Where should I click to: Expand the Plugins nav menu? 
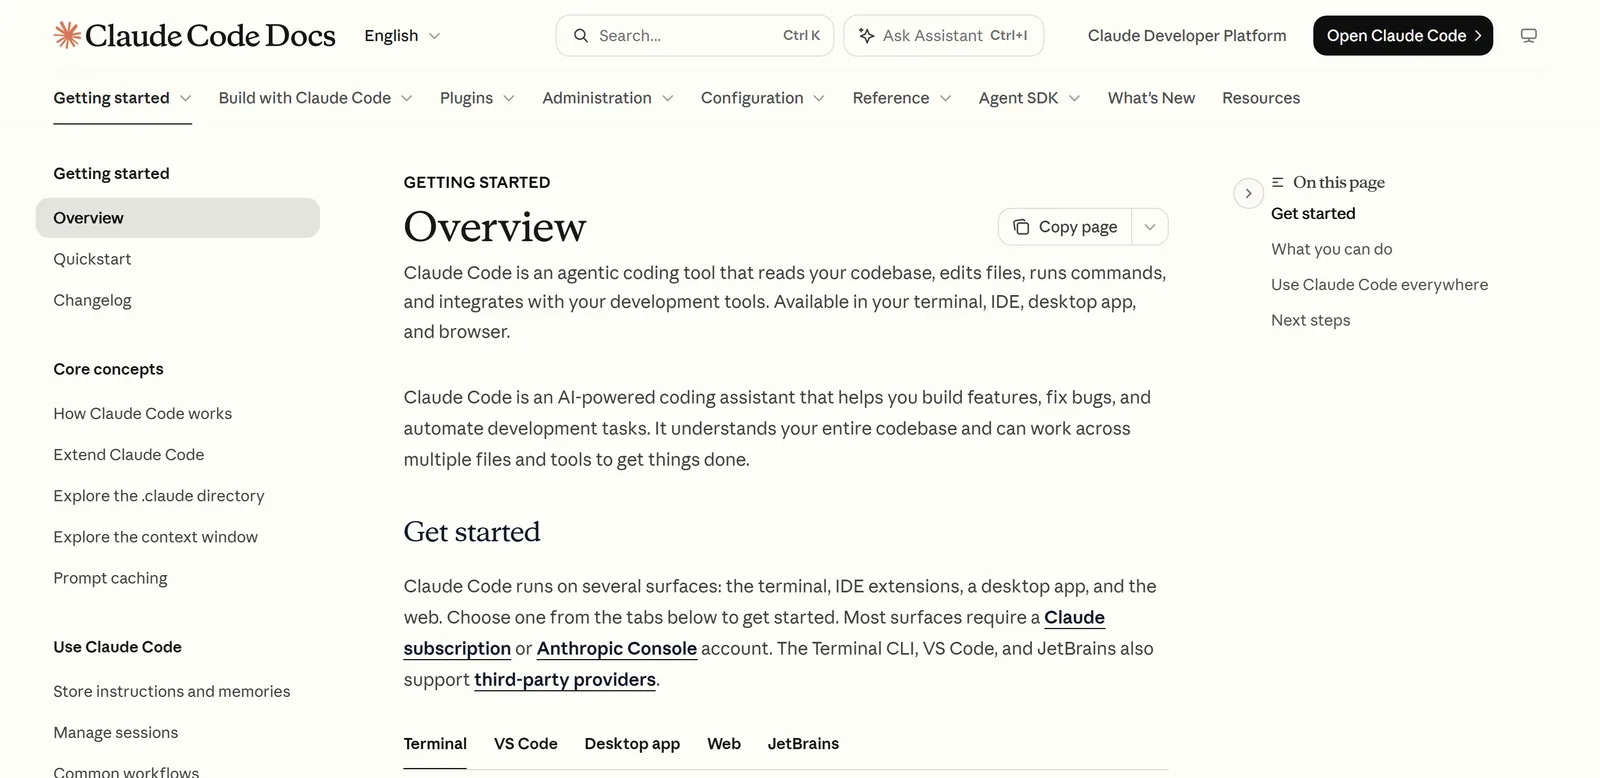[477, 98]
